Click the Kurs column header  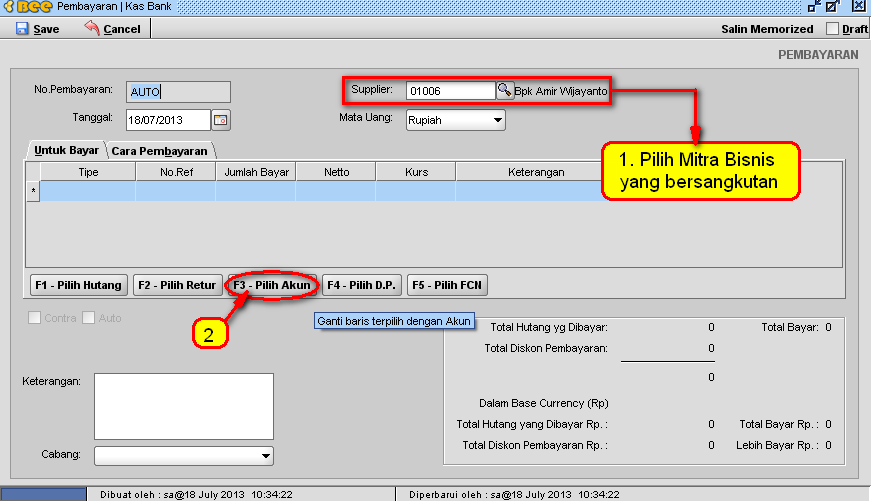[x=416, y=172]
